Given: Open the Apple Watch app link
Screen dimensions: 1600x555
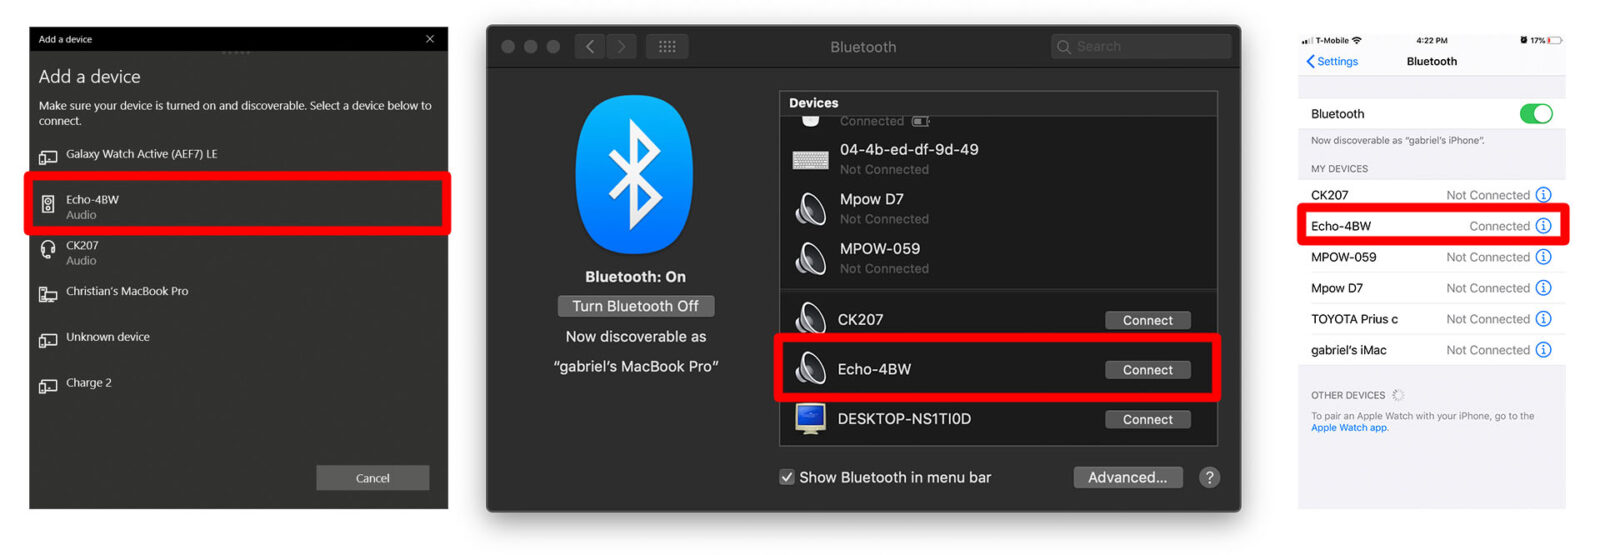Looking at the screenshot, I should pyautogui.click(x=1349, y=428).
